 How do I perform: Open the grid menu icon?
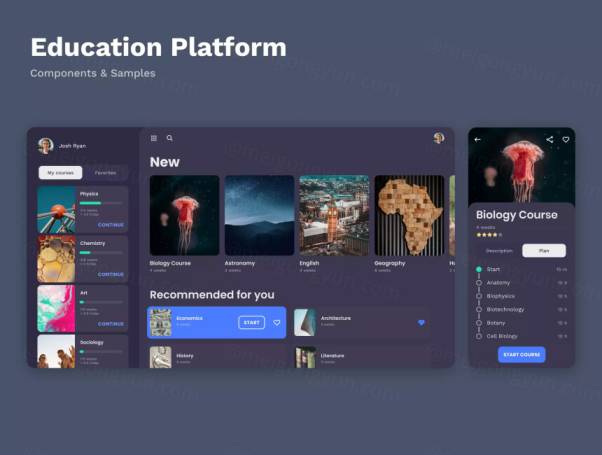154,138
